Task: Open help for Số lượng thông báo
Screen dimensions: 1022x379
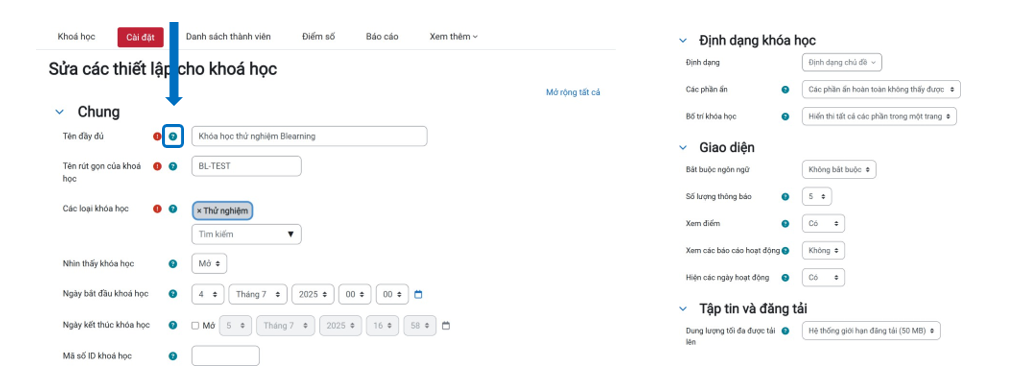Action: (x=785, y=196)
